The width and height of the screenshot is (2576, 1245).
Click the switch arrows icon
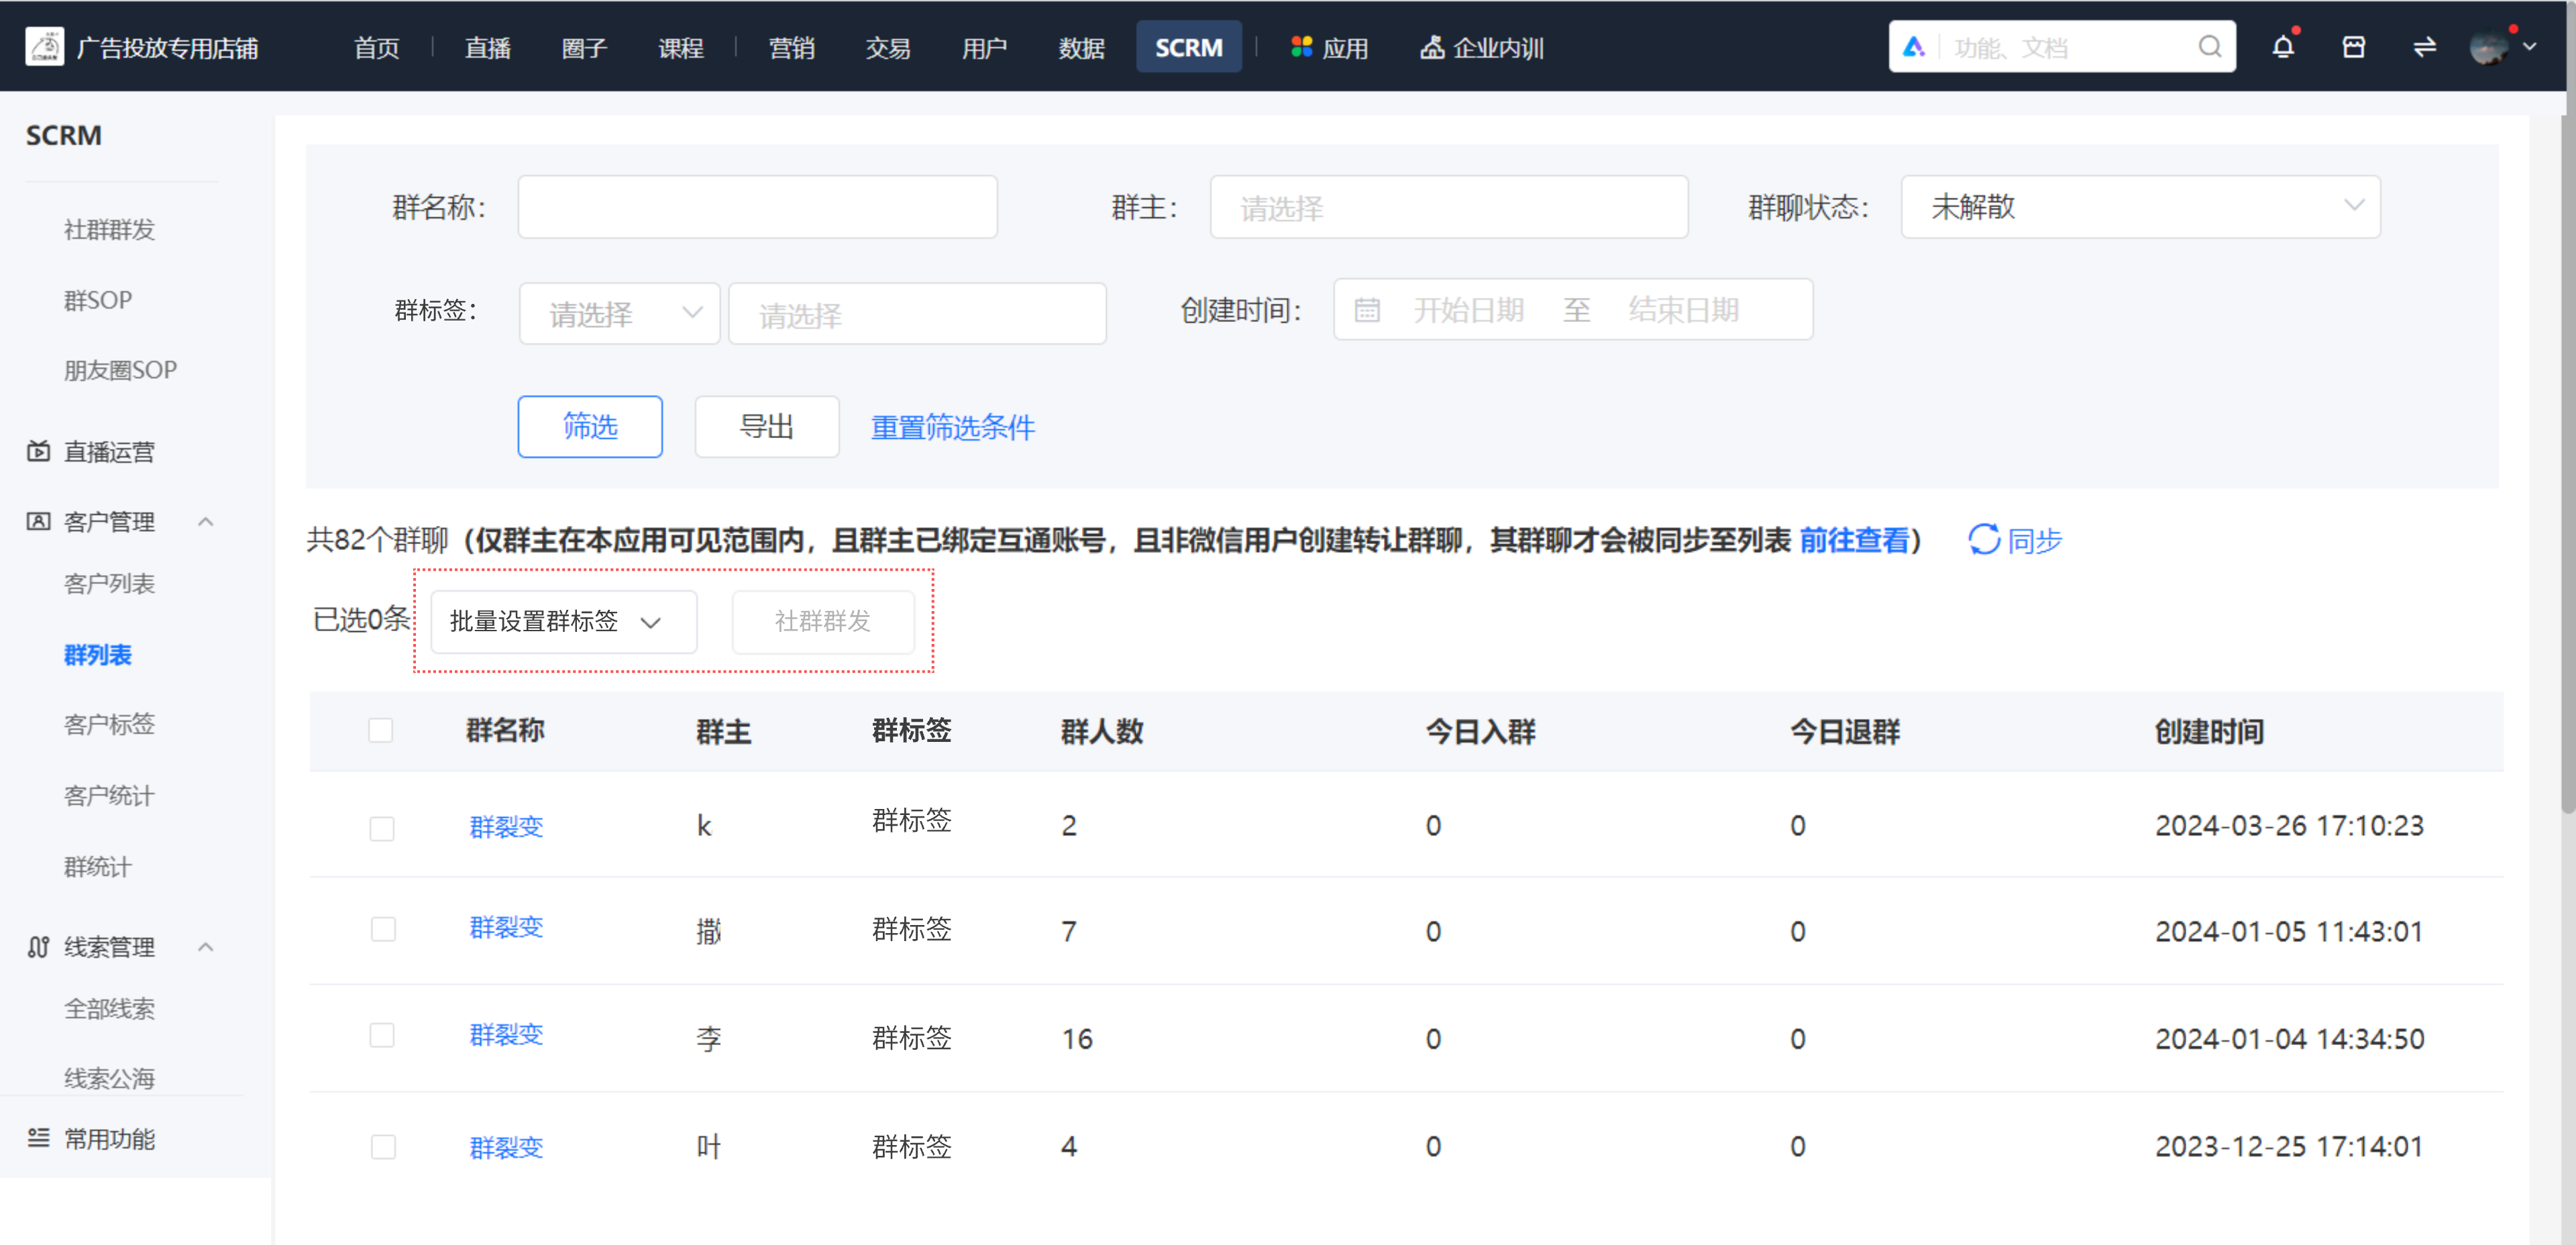coord(2425,47)
